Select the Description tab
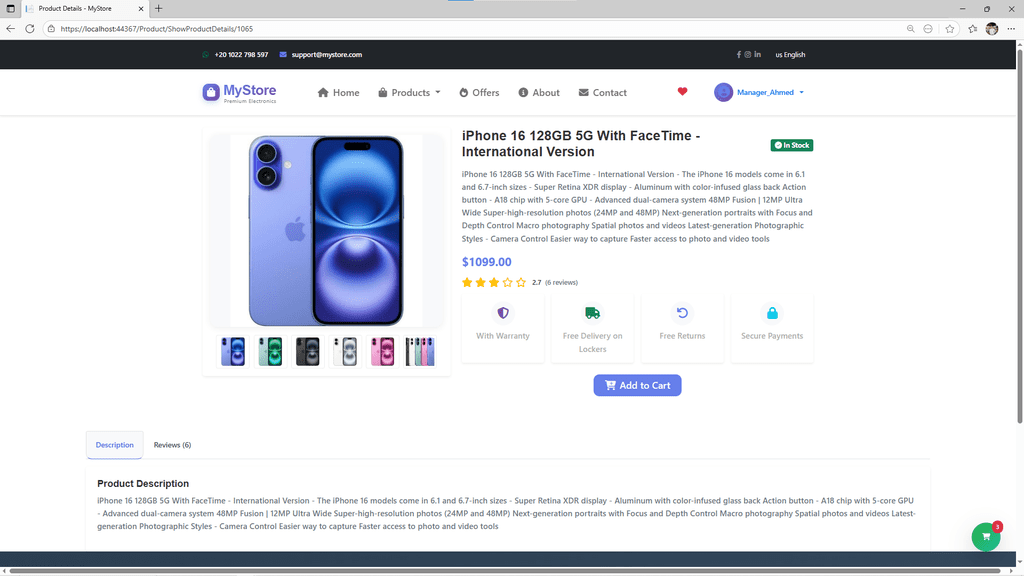This screenshot has height=576, width=1024. [114, 445]
